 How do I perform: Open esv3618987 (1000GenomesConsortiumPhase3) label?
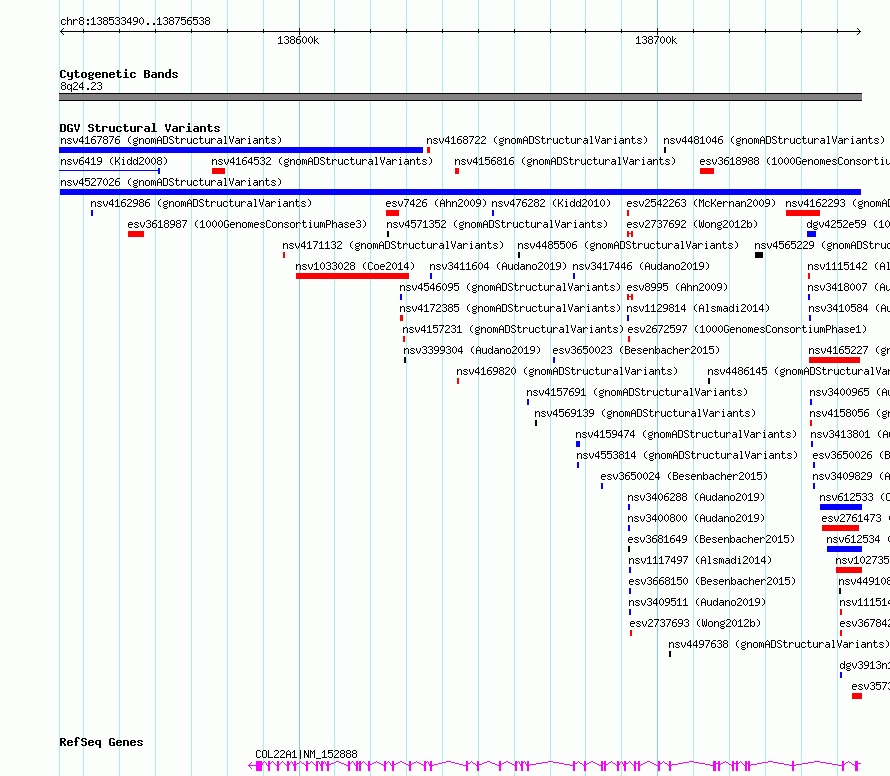247,224
